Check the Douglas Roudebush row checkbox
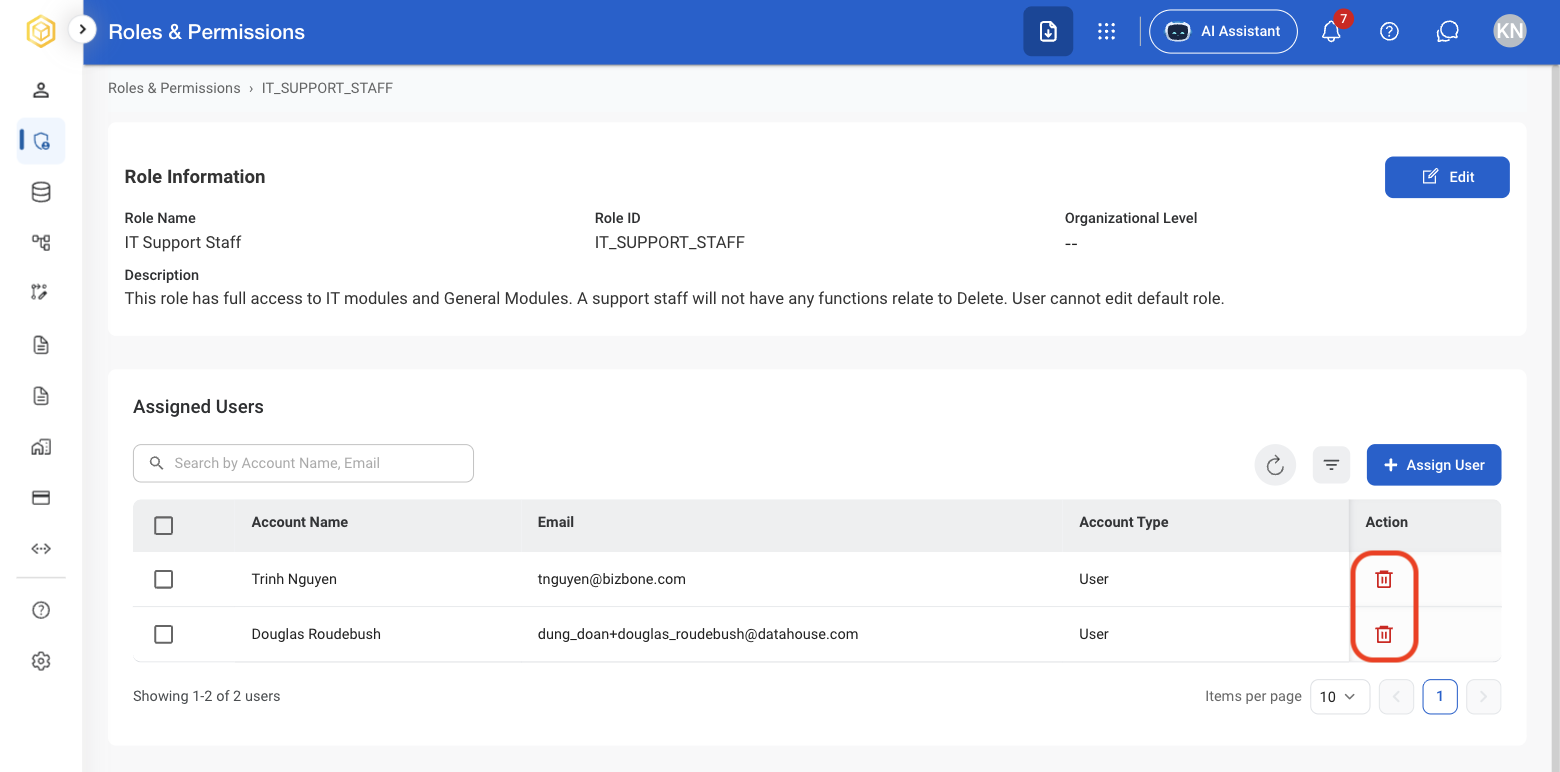This screenshot has height=772, width=1560. point(164,634)
